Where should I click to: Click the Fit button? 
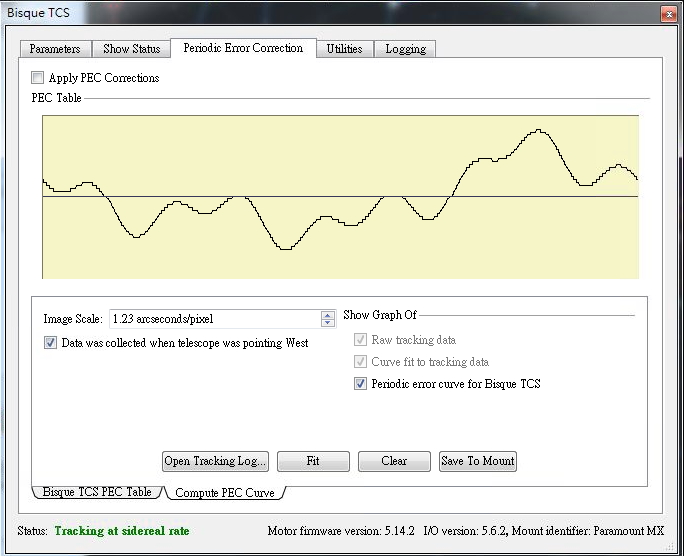[x=313, y=461]
